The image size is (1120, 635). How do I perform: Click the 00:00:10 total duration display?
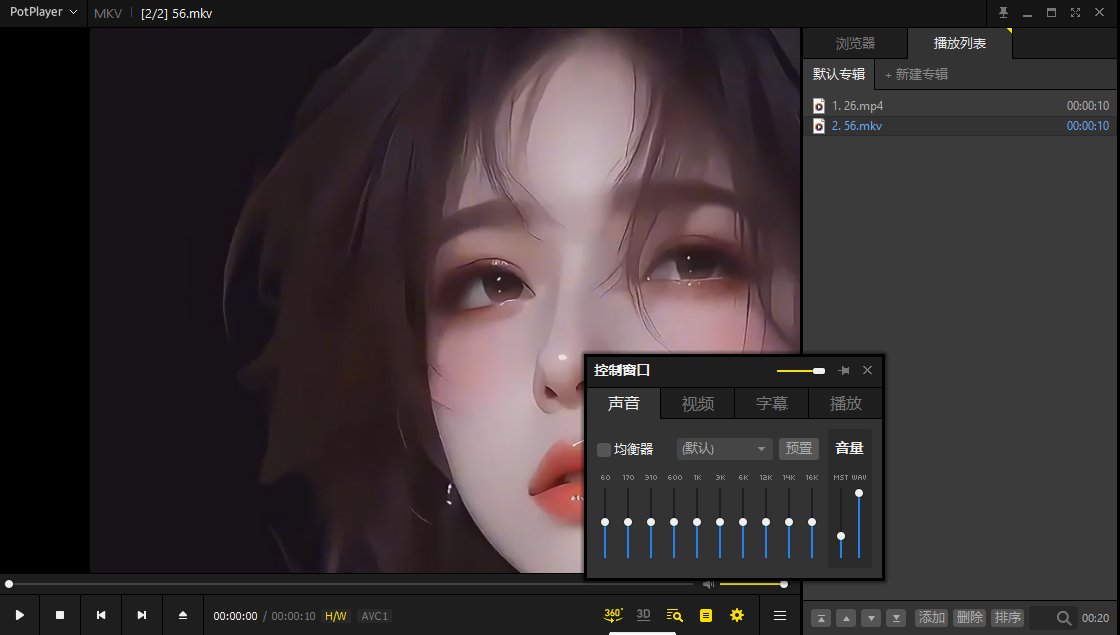(x=293, y=616)
